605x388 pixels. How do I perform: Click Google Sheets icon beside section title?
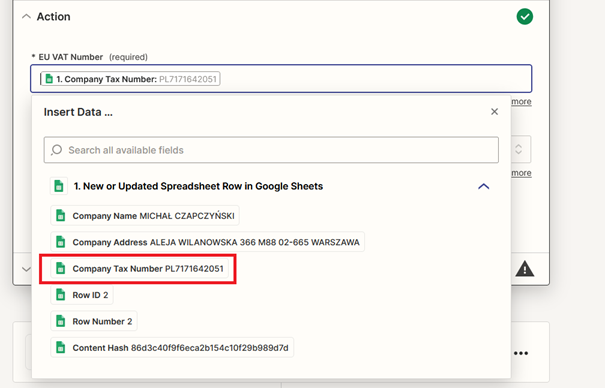tap(59, 186)
